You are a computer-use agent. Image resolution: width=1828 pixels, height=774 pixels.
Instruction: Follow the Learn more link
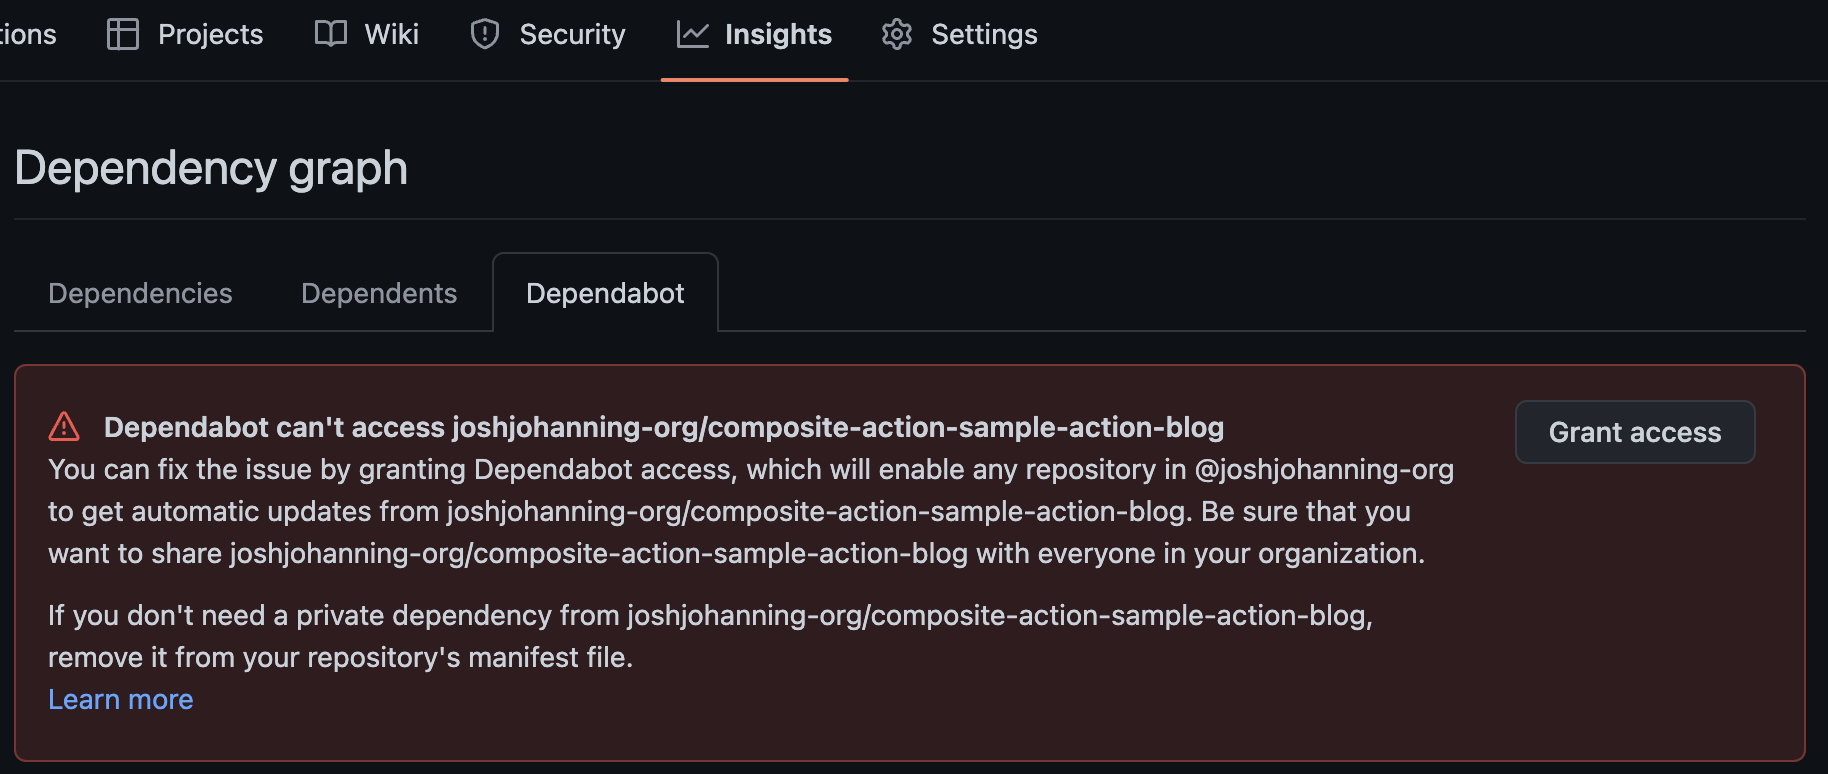point(121,699)
